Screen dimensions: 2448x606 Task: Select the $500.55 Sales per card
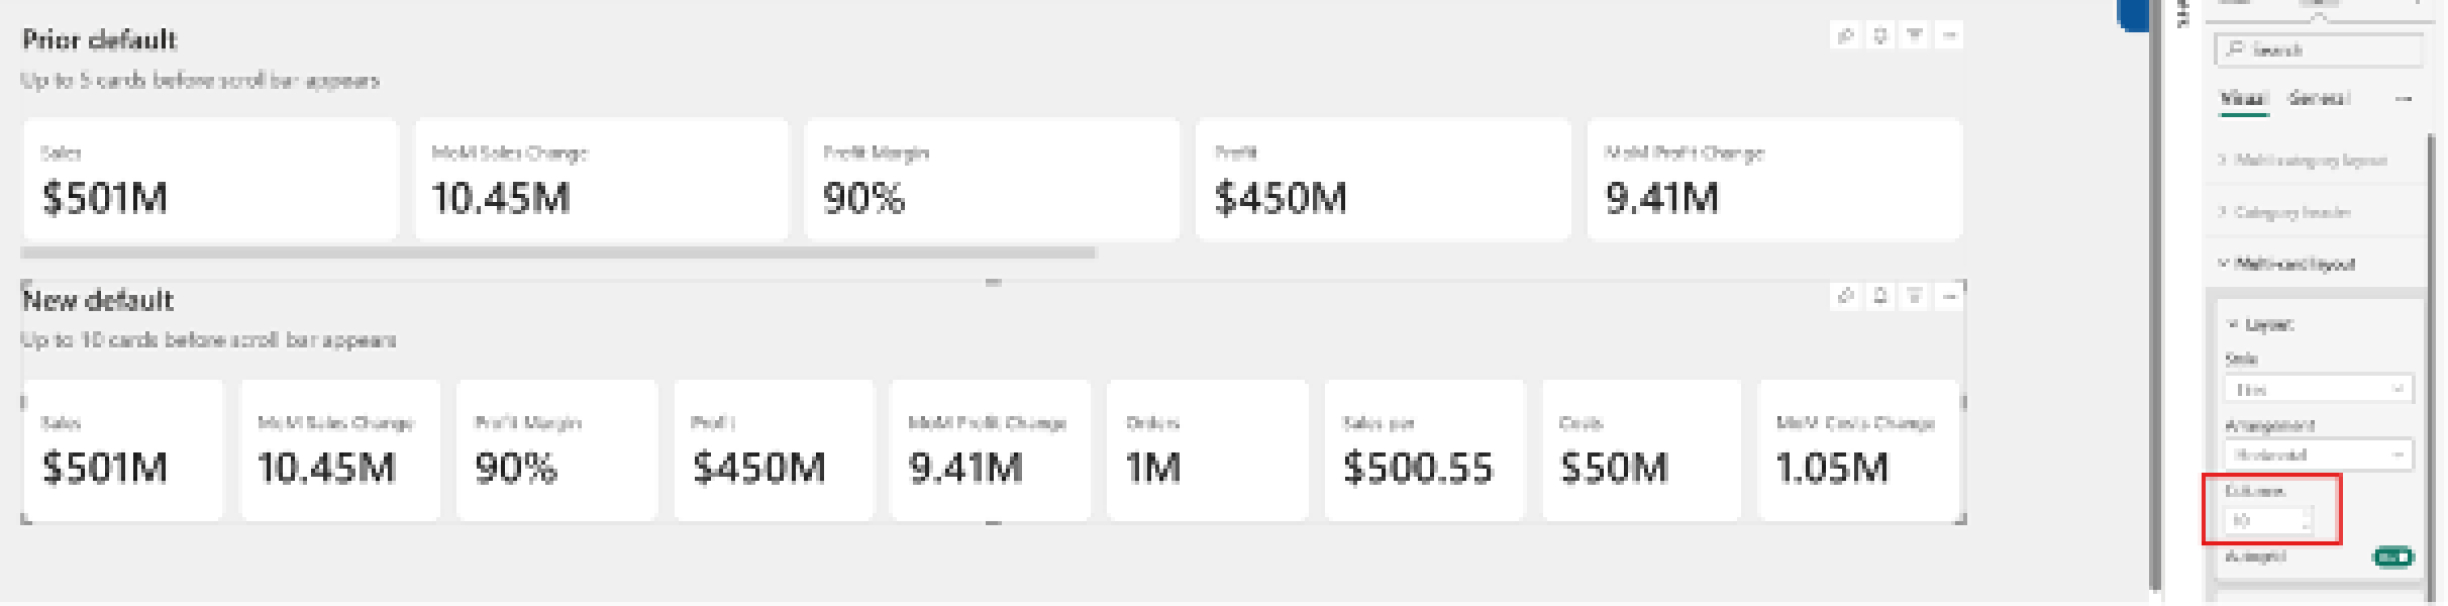[1425, 450]
